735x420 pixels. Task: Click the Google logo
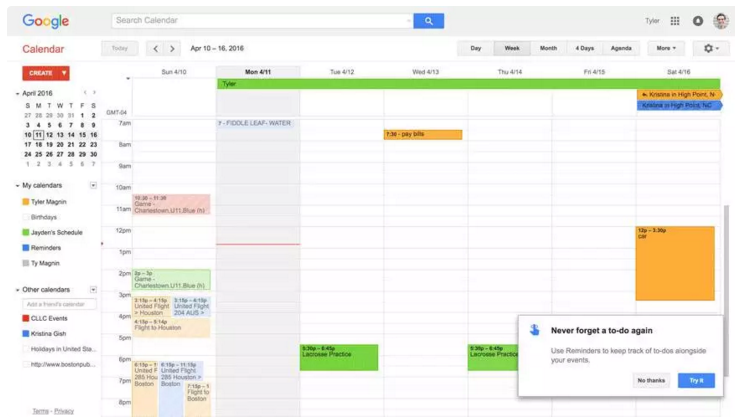pos(45,21)
